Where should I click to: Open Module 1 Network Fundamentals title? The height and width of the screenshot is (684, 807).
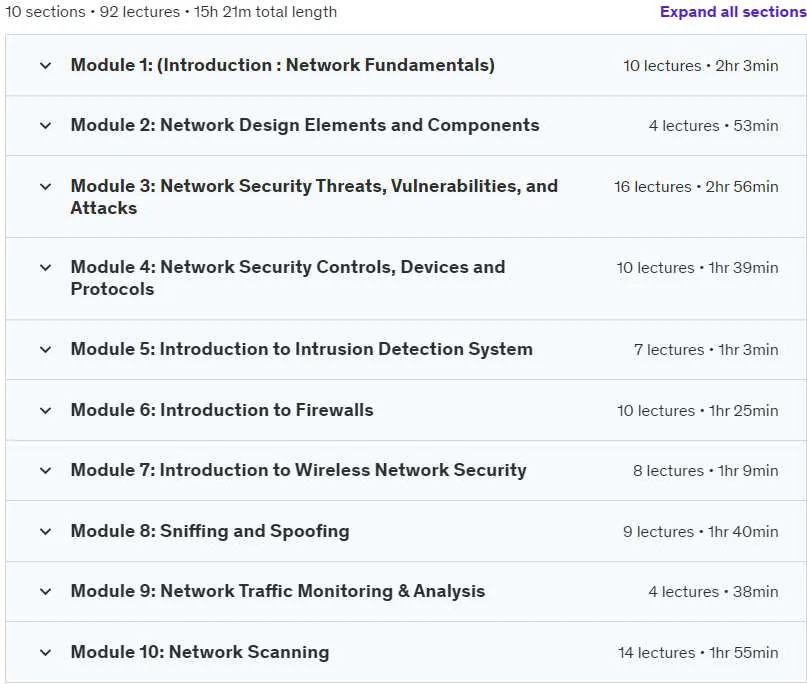(283, 65)
